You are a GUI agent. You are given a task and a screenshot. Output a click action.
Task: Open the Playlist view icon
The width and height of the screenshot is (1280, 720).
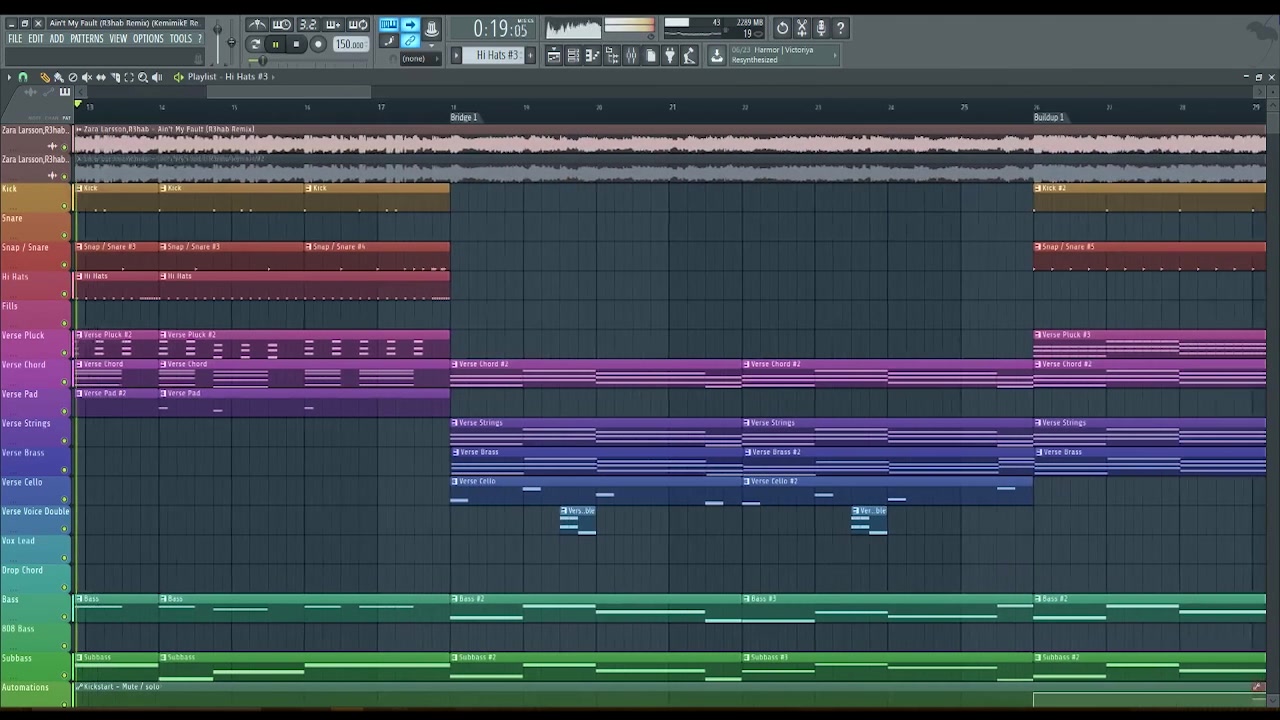click(553, 56)
